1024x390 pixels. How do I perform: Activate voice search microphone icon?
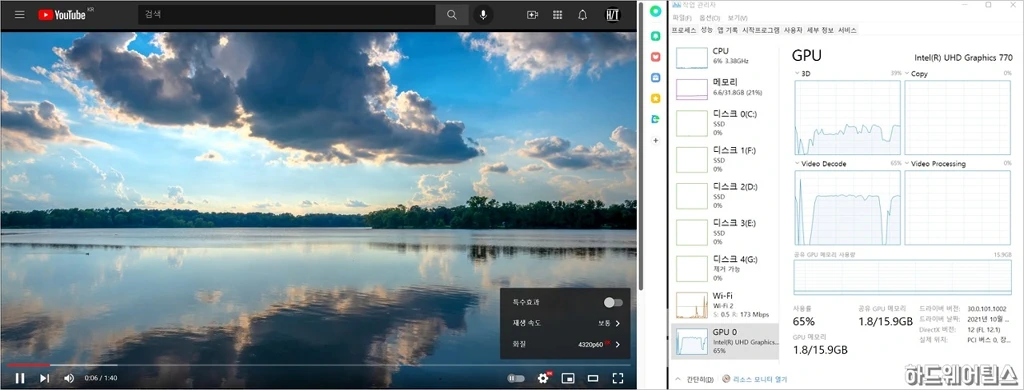[483, 14]
